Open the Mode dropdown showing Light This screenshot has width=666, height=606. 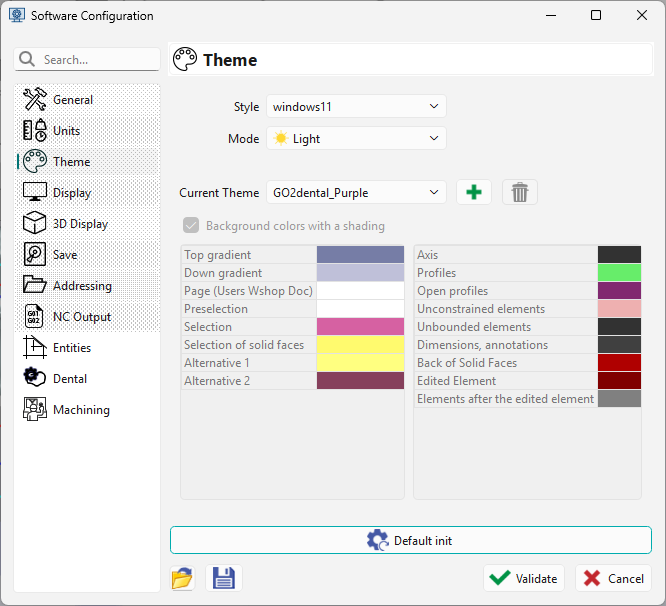(x=356, y=138)
